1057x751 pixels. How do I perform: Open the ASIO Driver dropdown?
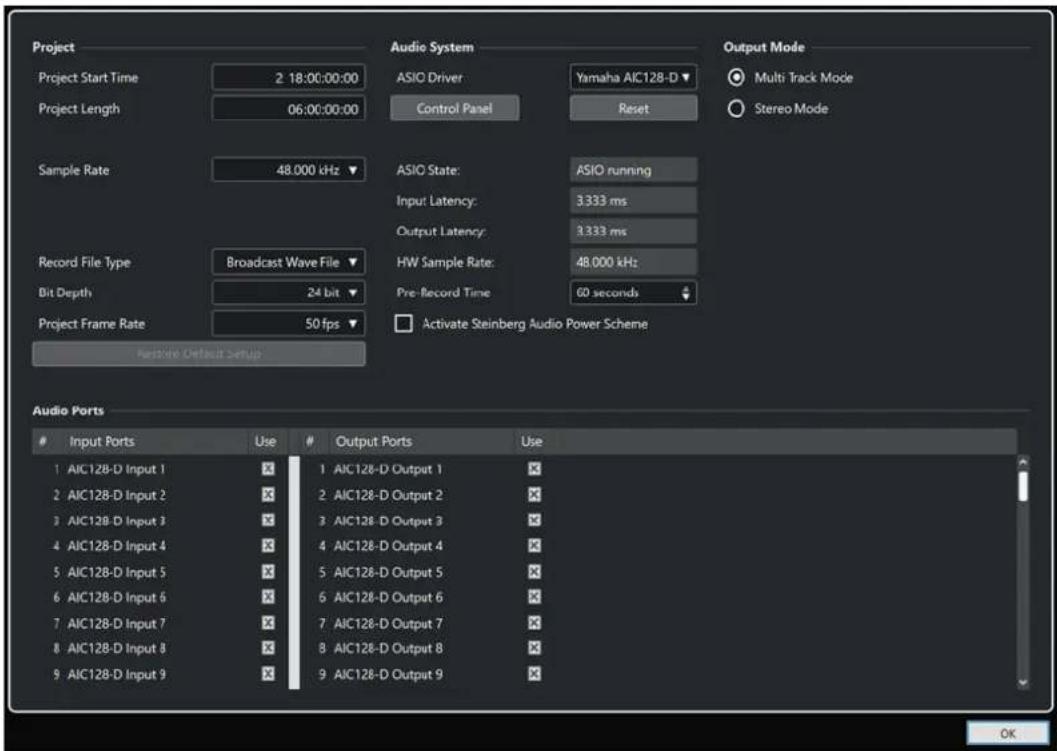click(x=633, y=78)
